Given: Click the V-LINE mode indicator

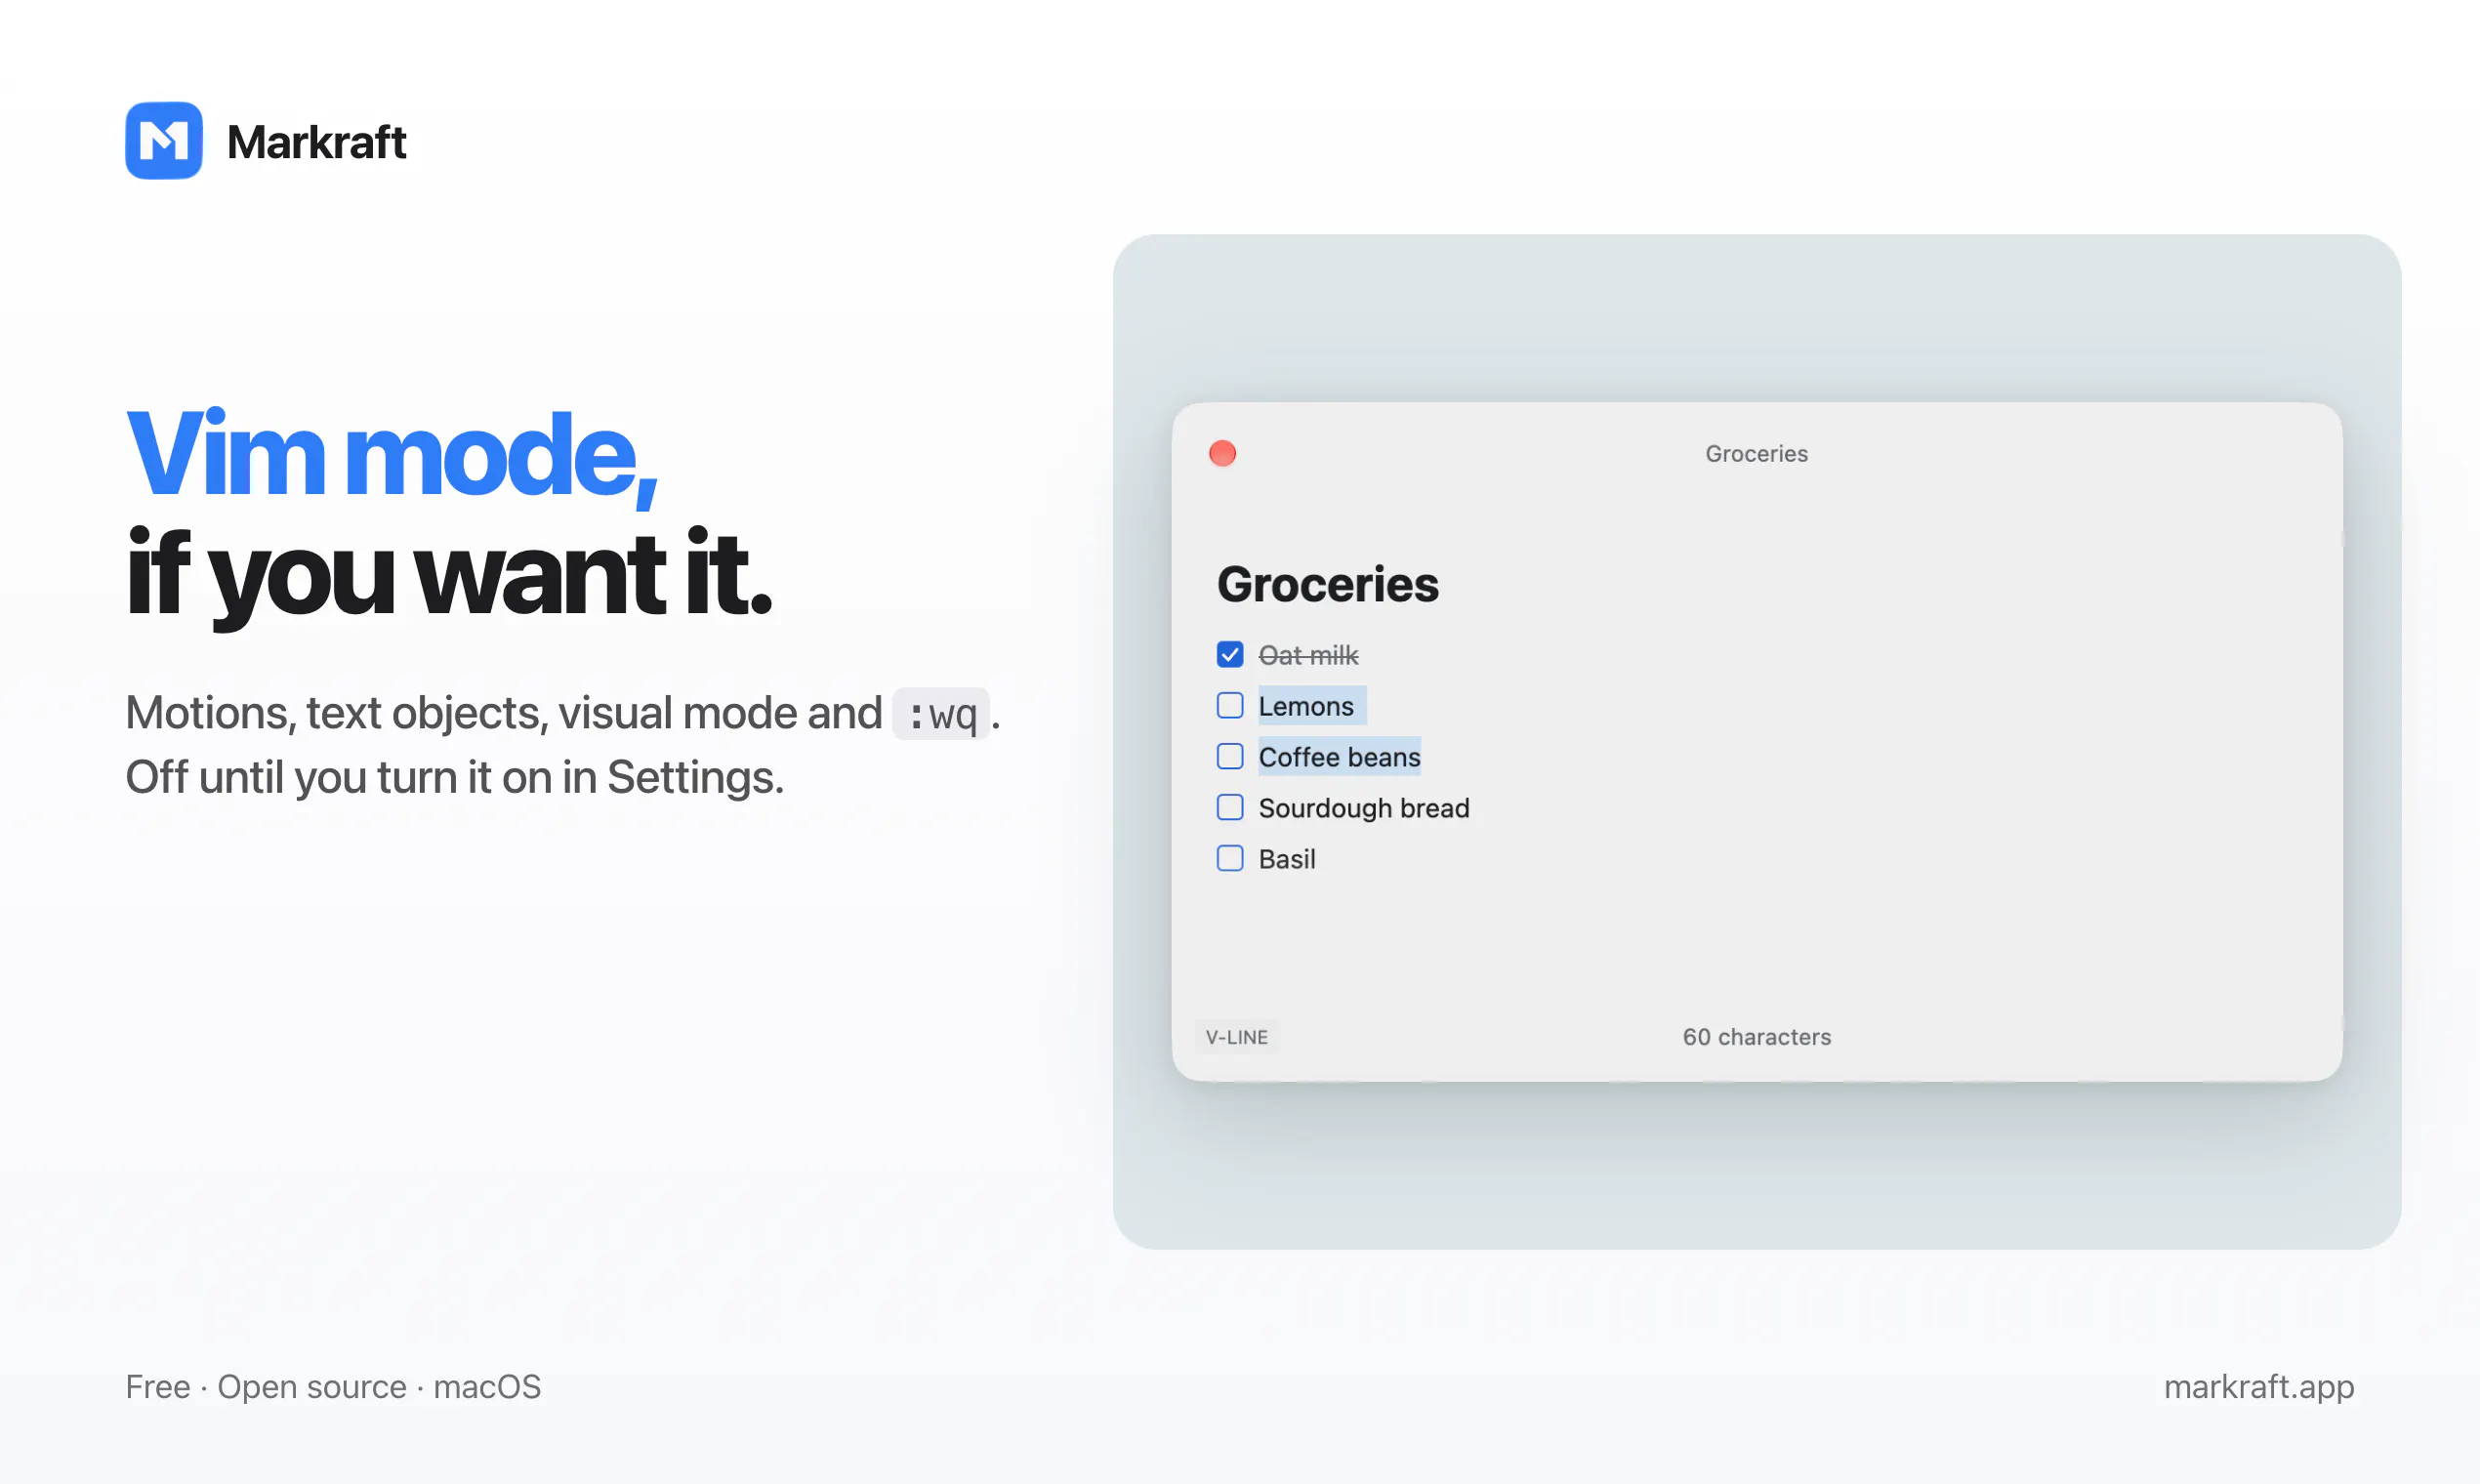Looking at the screenshot, I should coord(1237,1037).
